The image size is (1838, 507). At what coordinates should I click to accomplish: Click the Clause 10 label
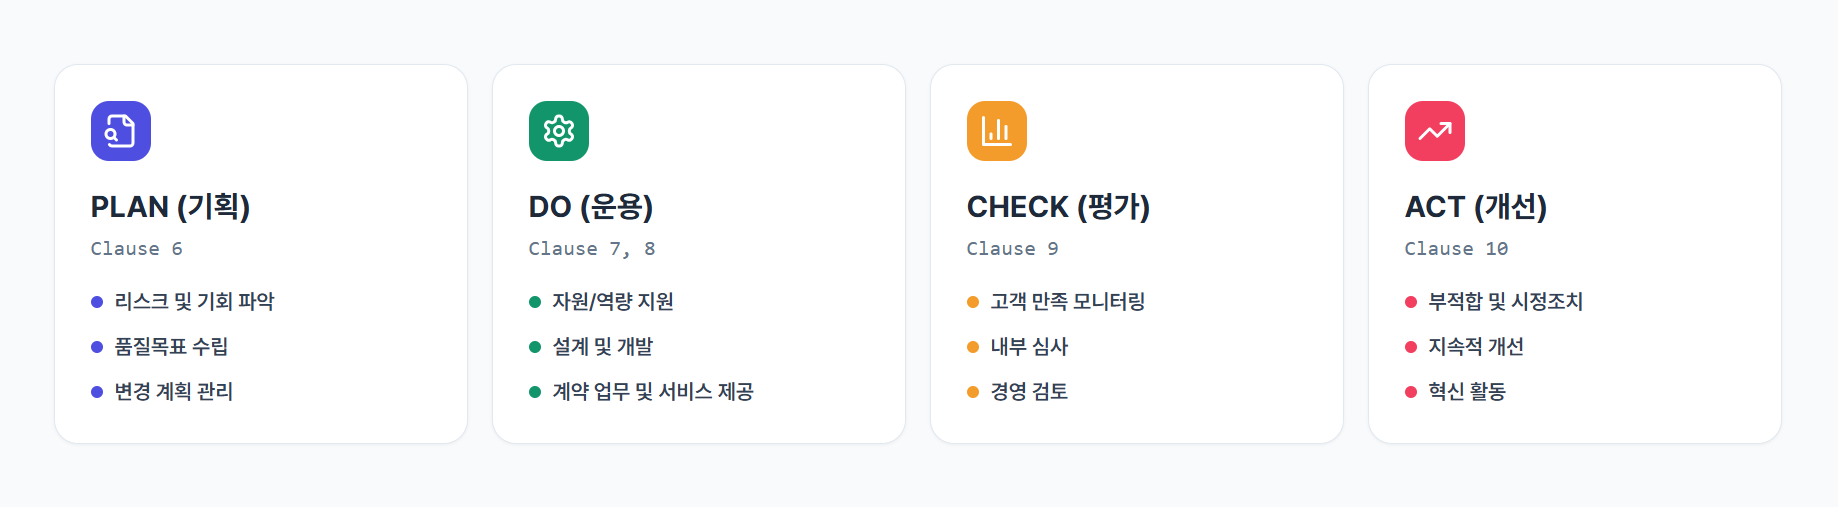1456,249
